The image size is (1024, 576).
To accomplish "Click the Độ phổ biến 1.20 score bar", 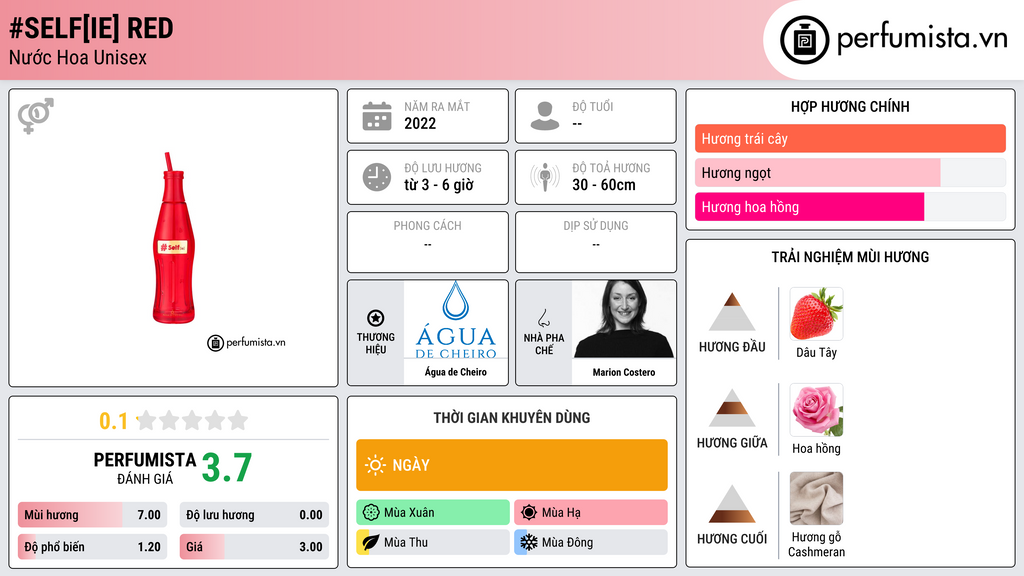I will 93,547.
